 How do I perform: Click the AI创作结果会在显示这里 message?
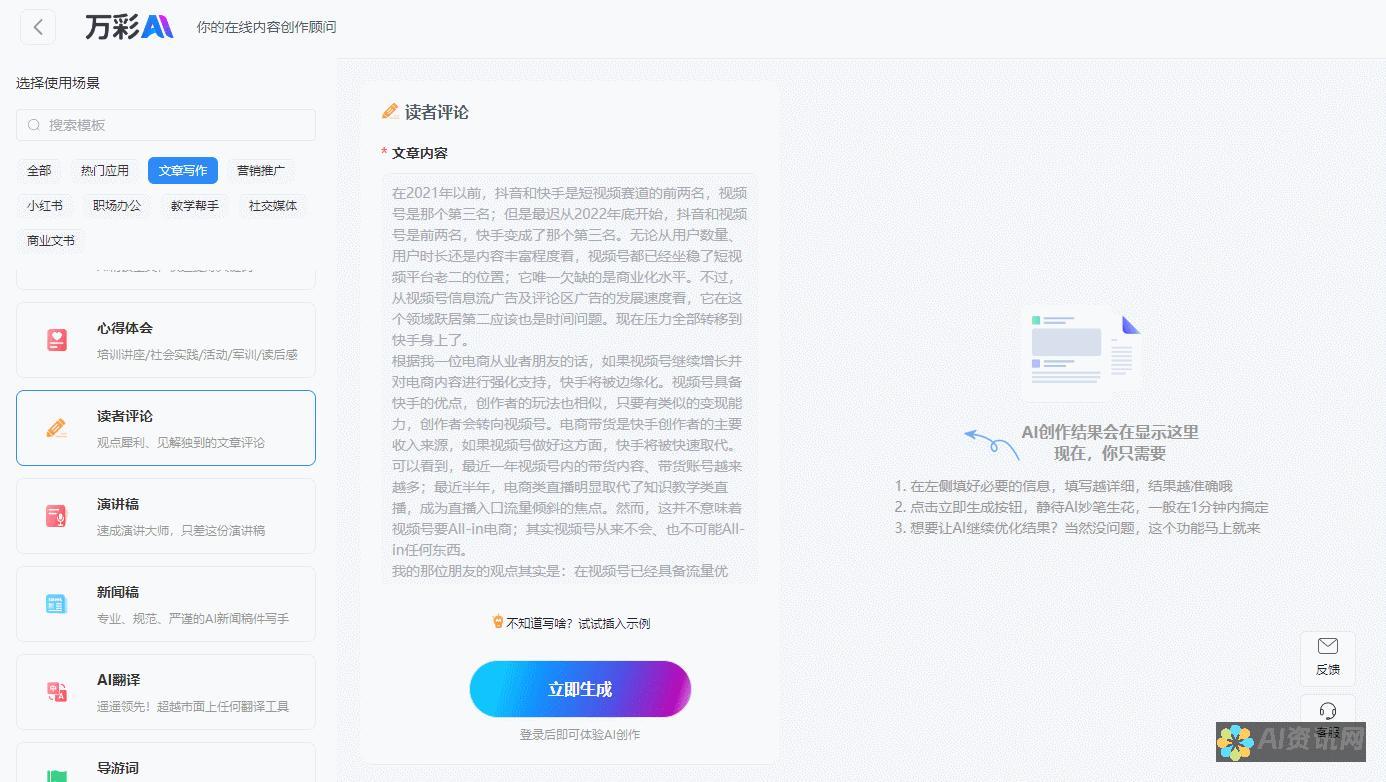coord(1110,432)
